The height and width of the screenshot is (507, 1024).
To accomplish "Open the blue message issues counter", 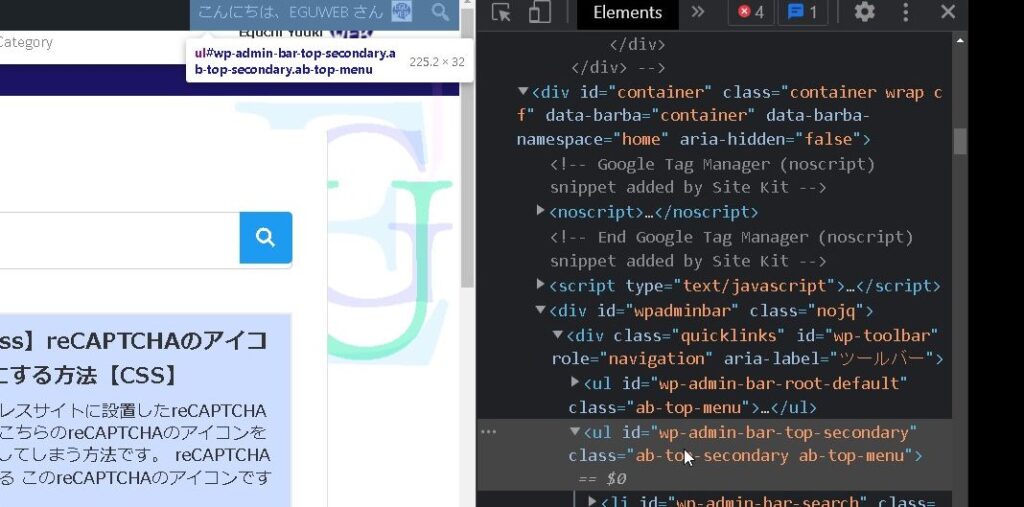I will pyautogui.click(x=803, y=13).
